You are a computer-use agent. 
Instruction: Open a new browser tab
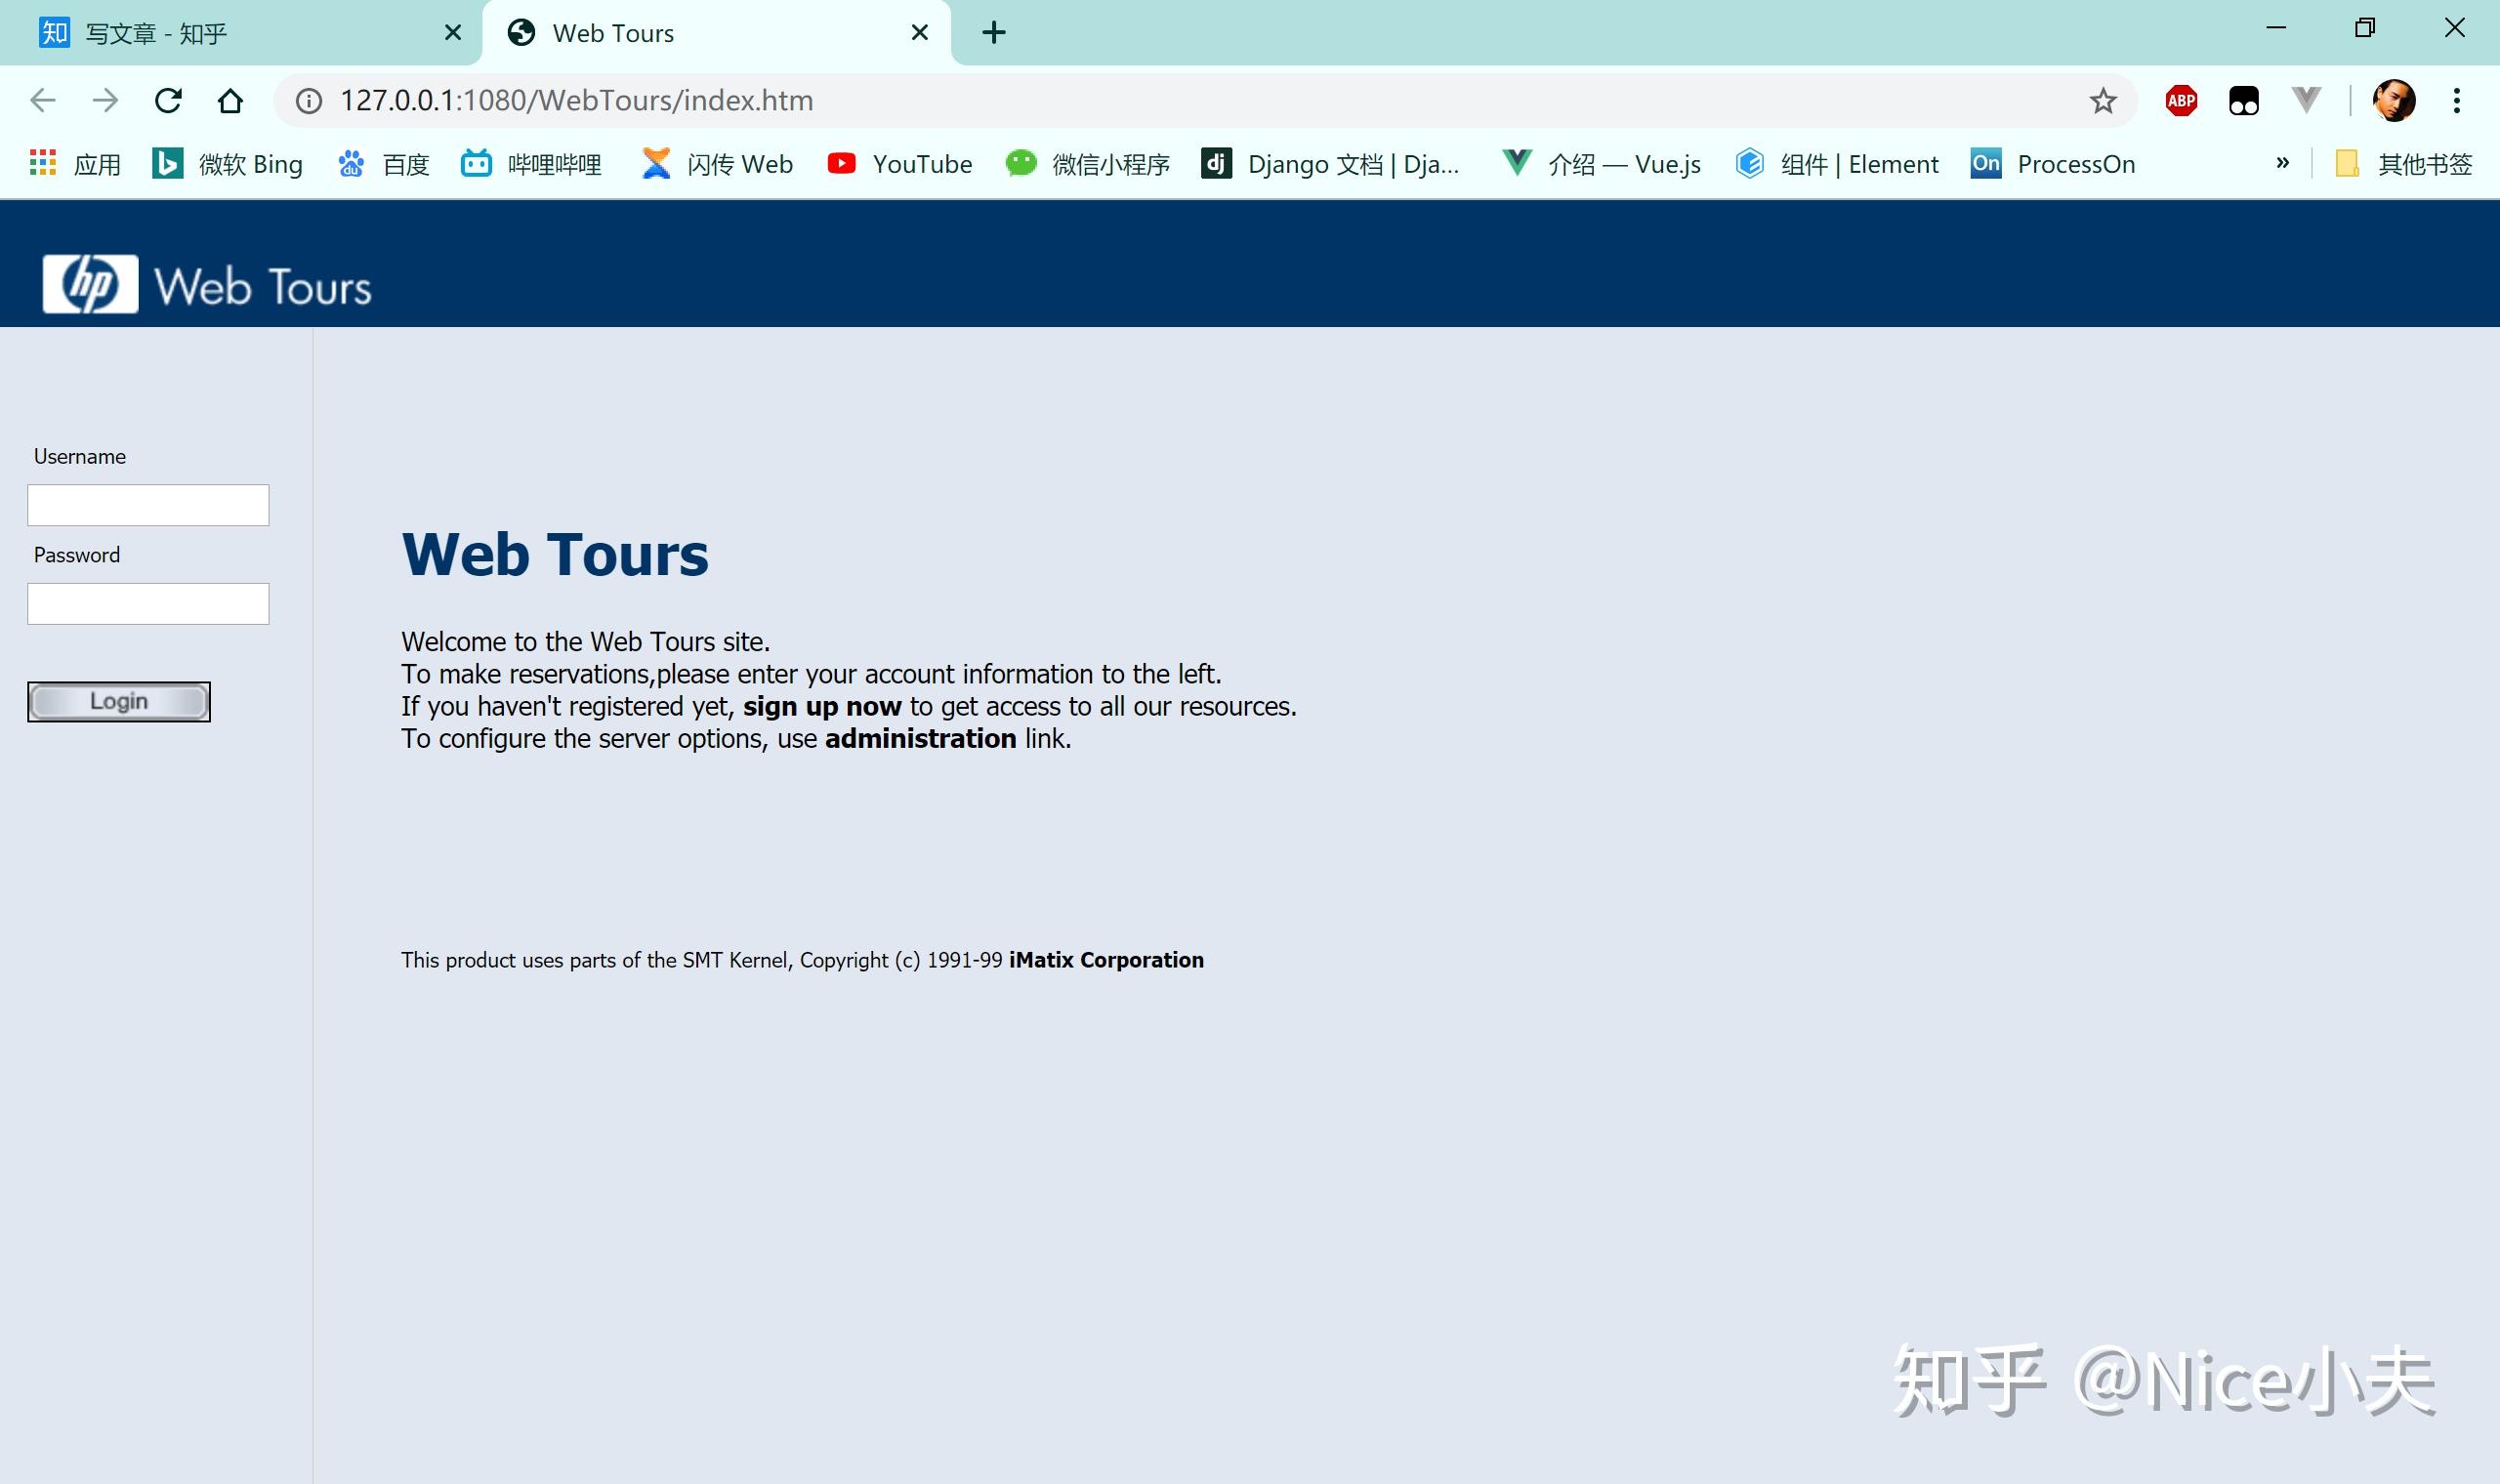tap(993, 33)
